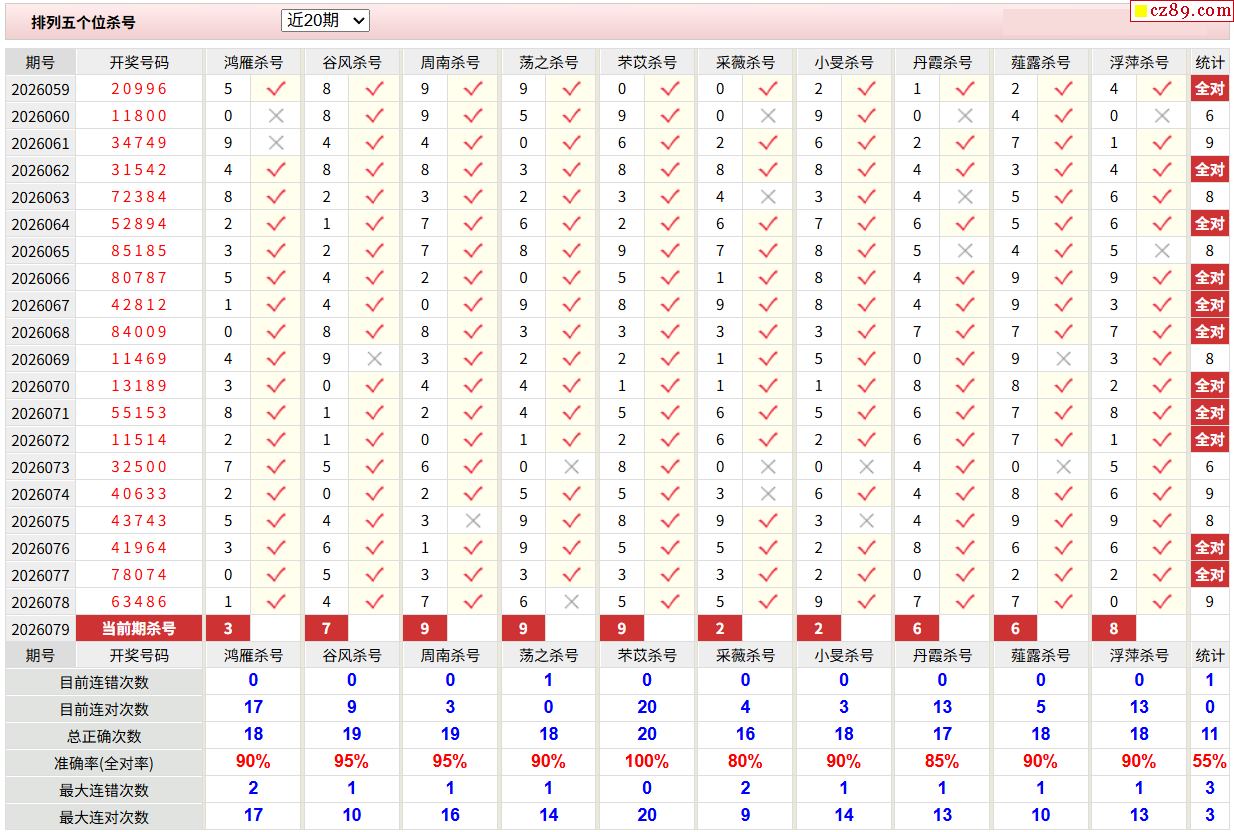Click the X mark for 鸿雁杀号 in row 2026060

[x=276, y=116]
